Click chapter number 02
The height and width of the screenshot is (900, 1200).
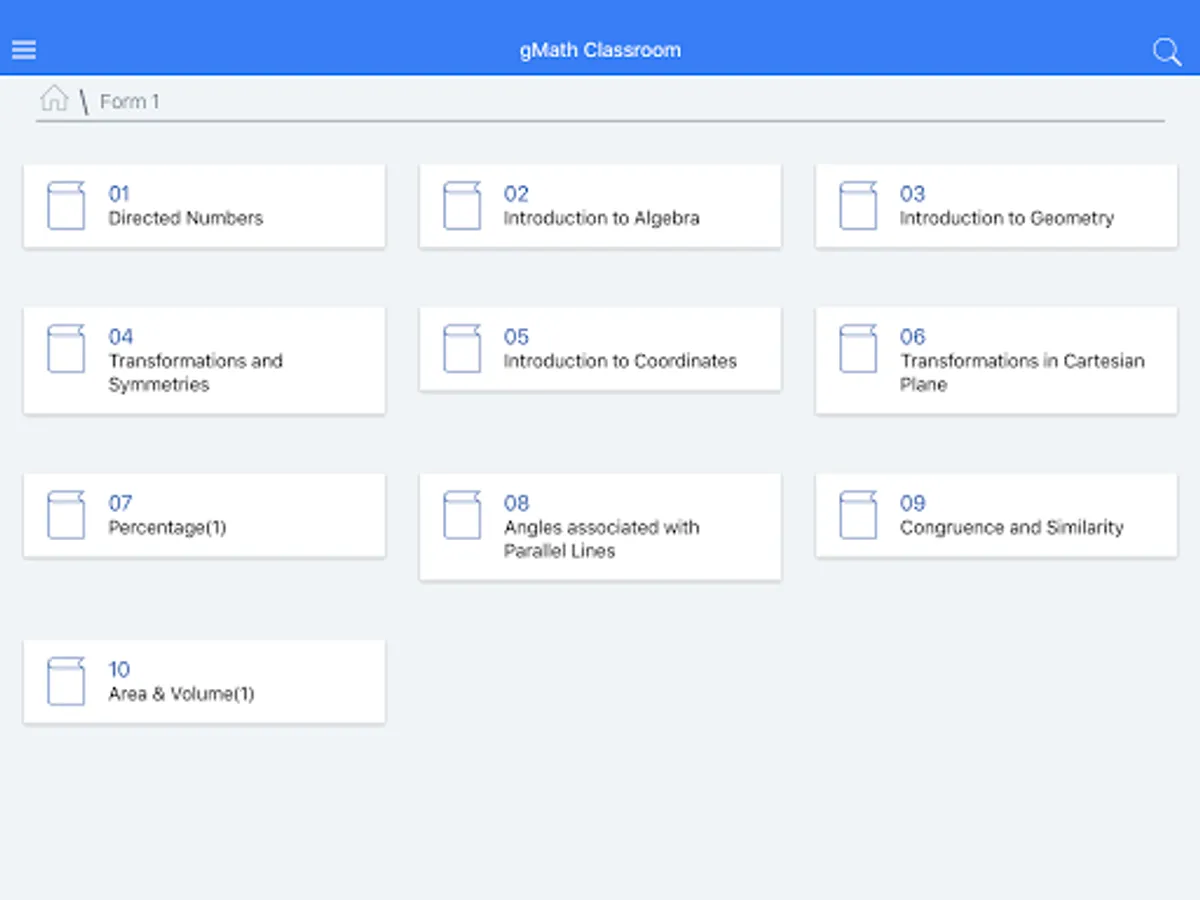[x=516, y=194]
